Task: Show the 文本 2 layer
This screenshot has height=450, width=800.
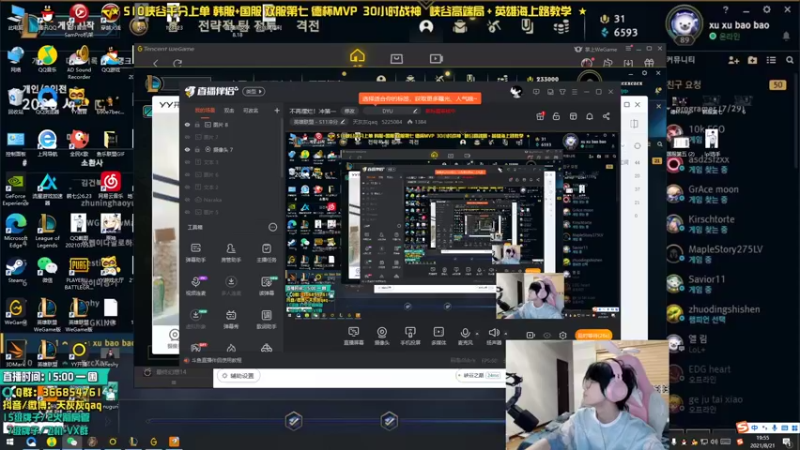Action: click(x=187, y=187)
